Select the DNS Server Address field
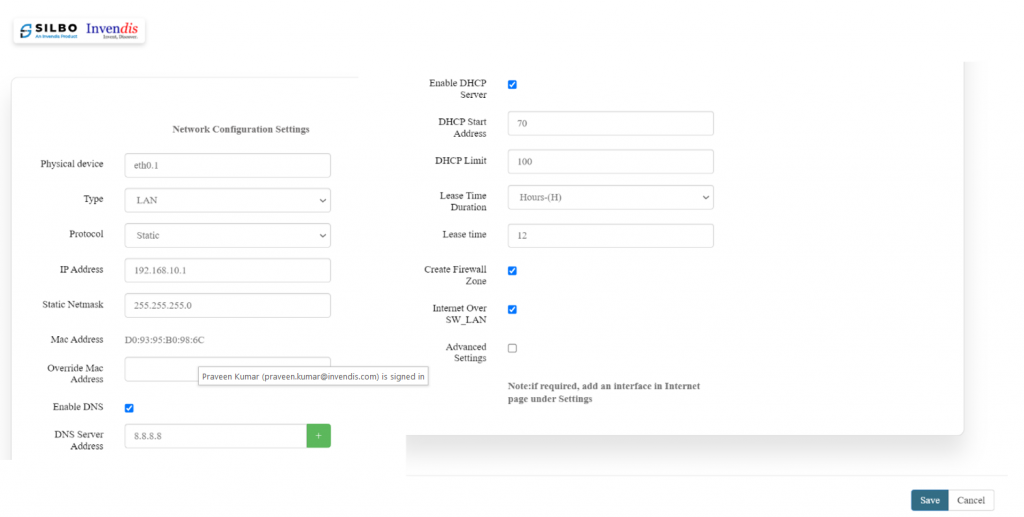The height and width of the screenshot is (517, 1024). 215,436
